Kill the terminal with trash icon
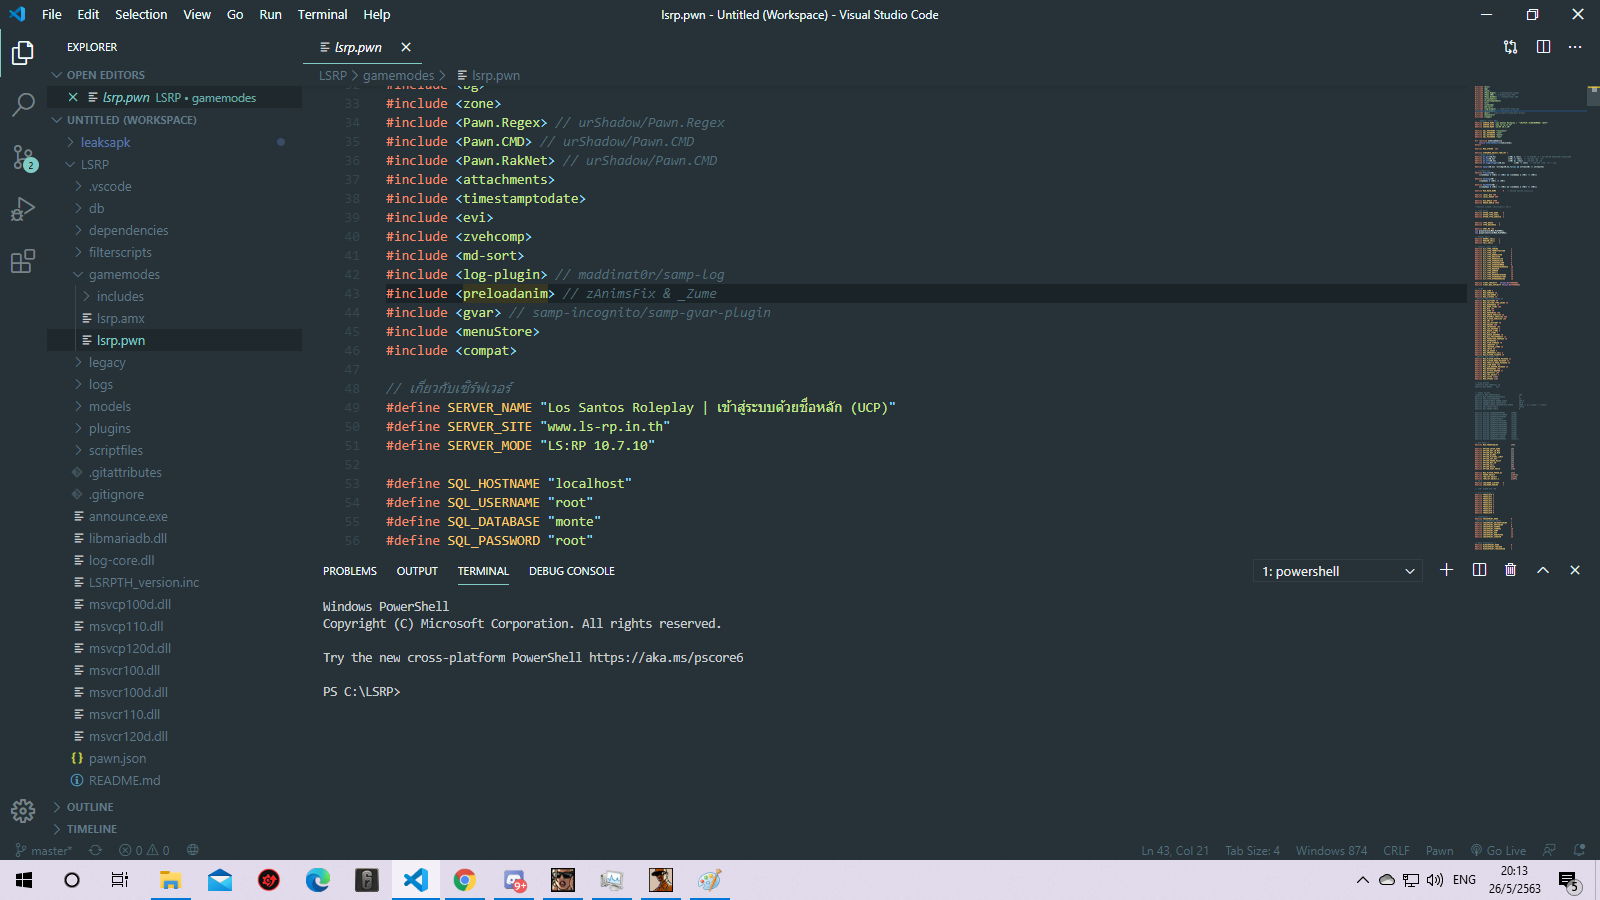The image size is (1600, 900). [1510, 570]
